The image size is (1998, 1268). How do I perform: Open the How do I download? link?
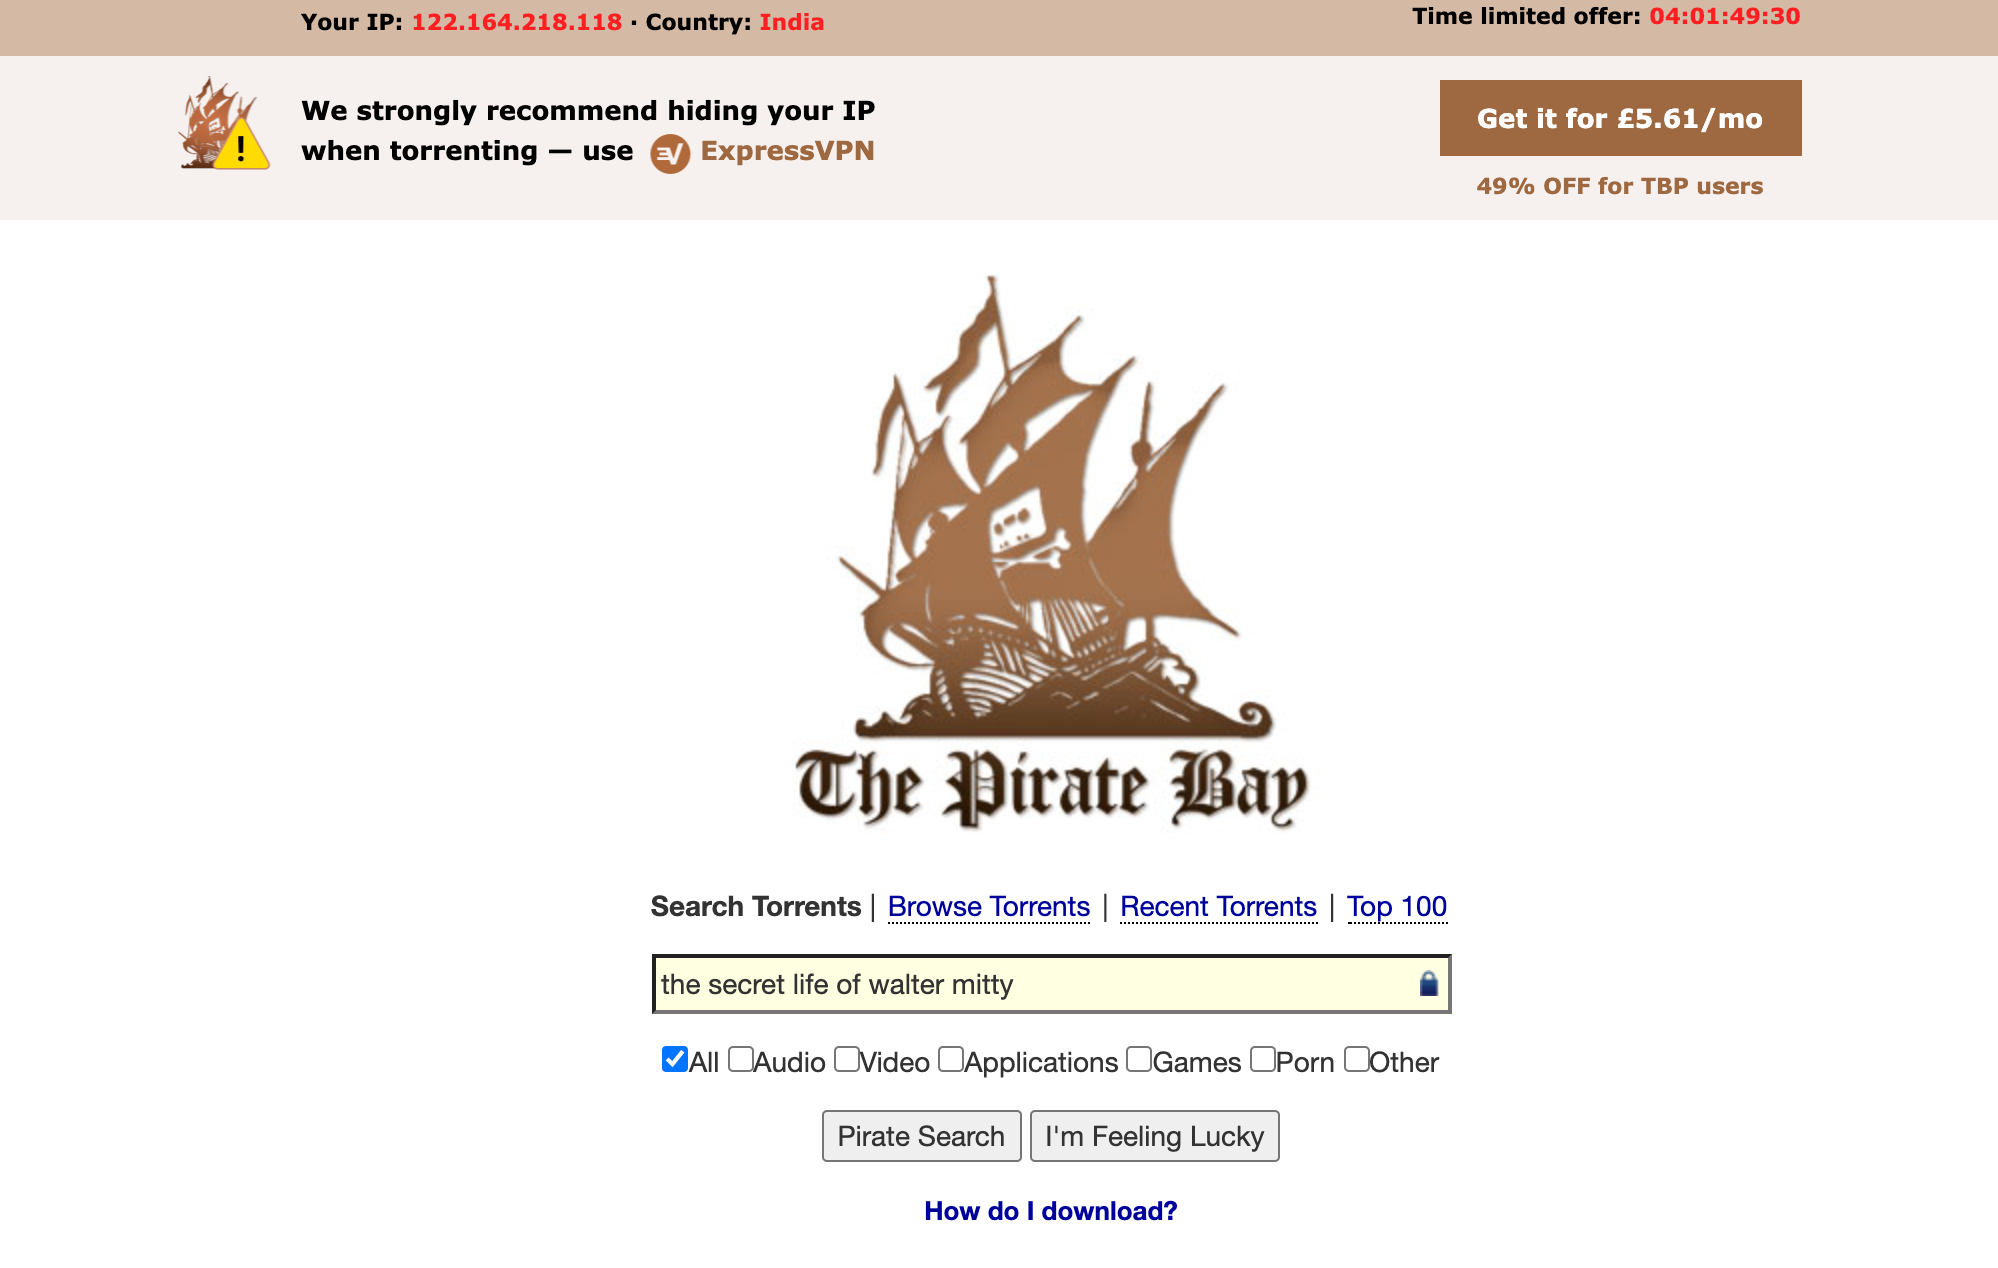[x=1050, y=1211]
